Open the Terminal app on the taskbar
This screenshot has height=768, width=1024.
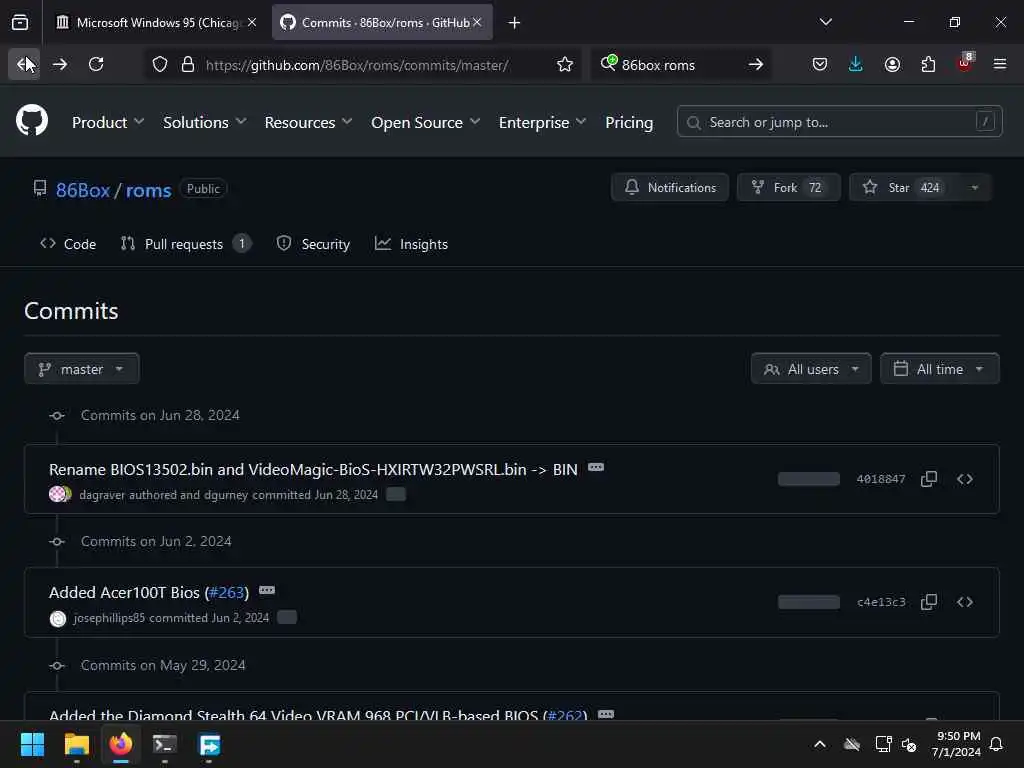[x=165, y=744]
